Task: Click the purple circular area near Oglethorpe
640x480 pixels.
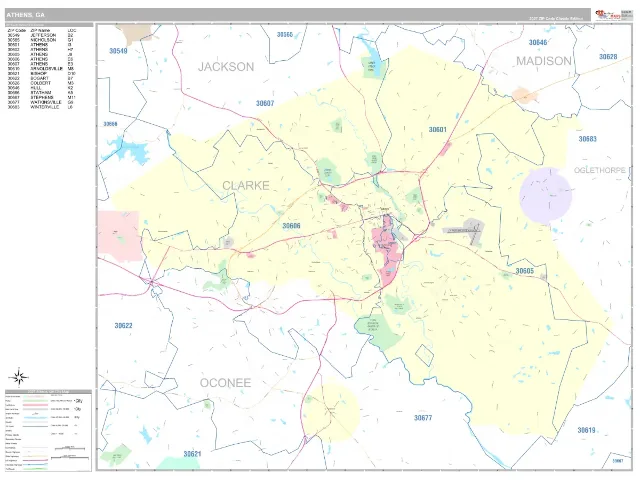Action: (545, 196)
